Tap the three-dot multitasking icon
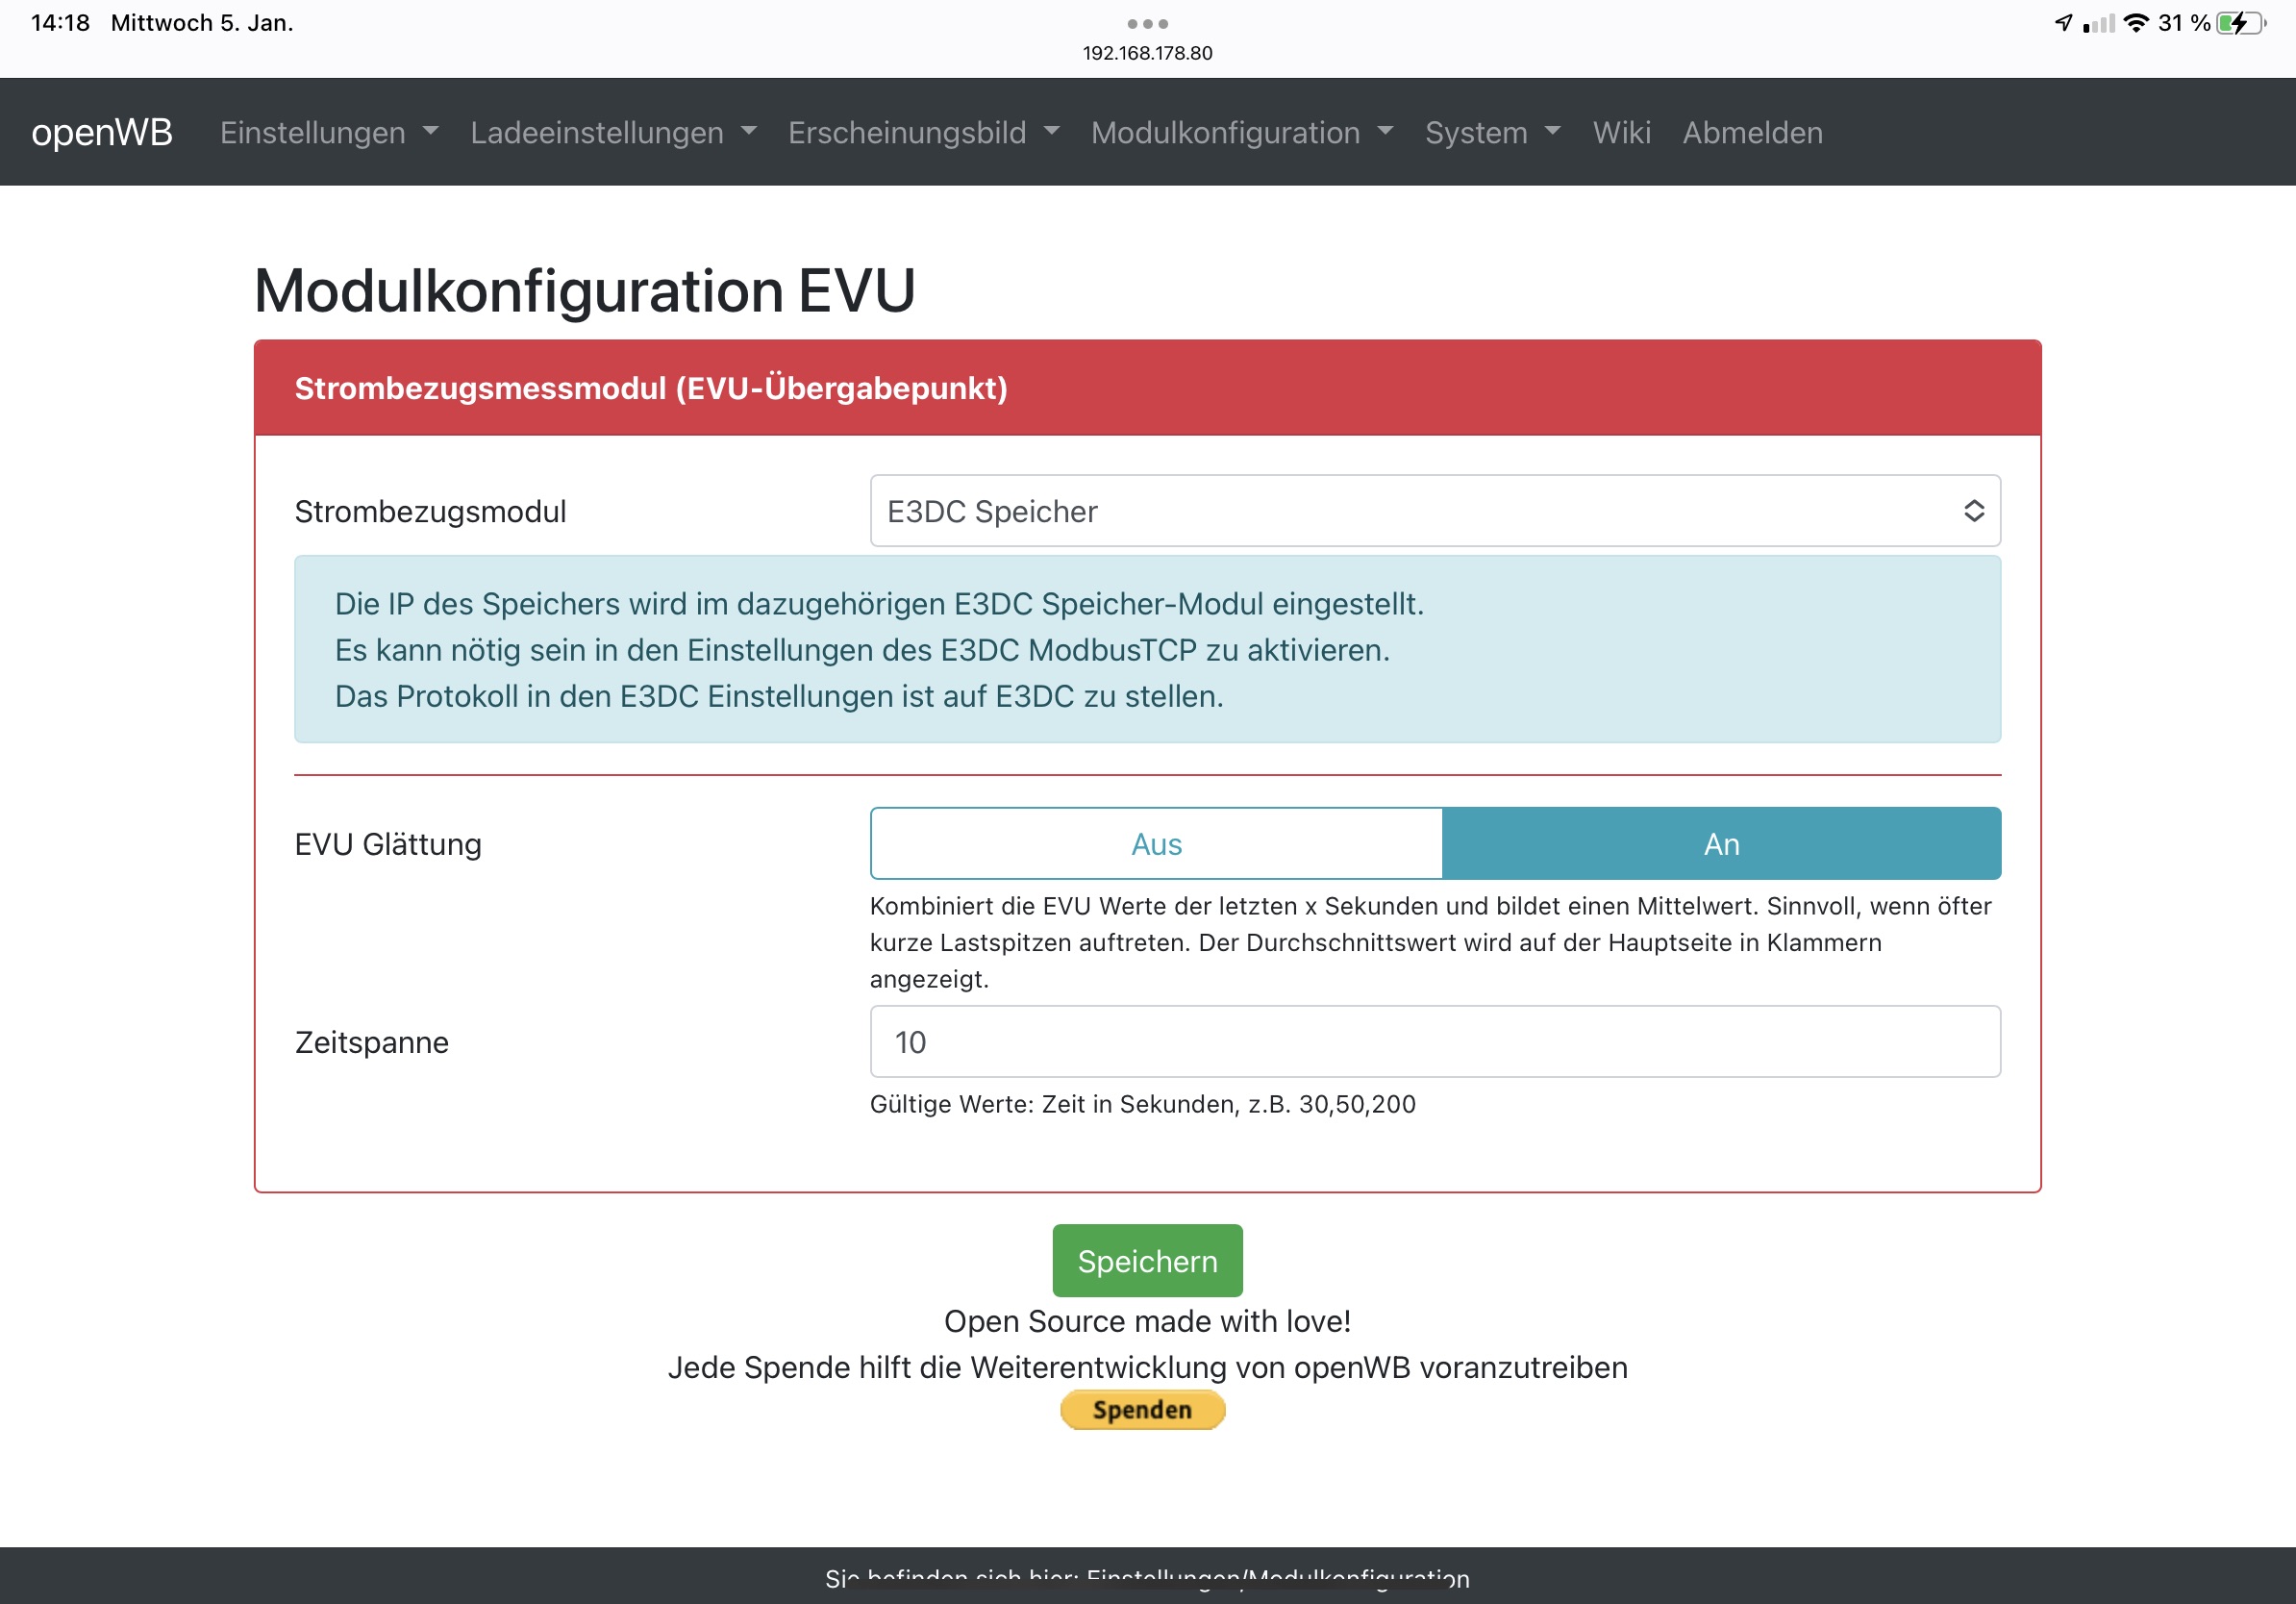Screen dimensions: 2296x1604 (1147, 23)
